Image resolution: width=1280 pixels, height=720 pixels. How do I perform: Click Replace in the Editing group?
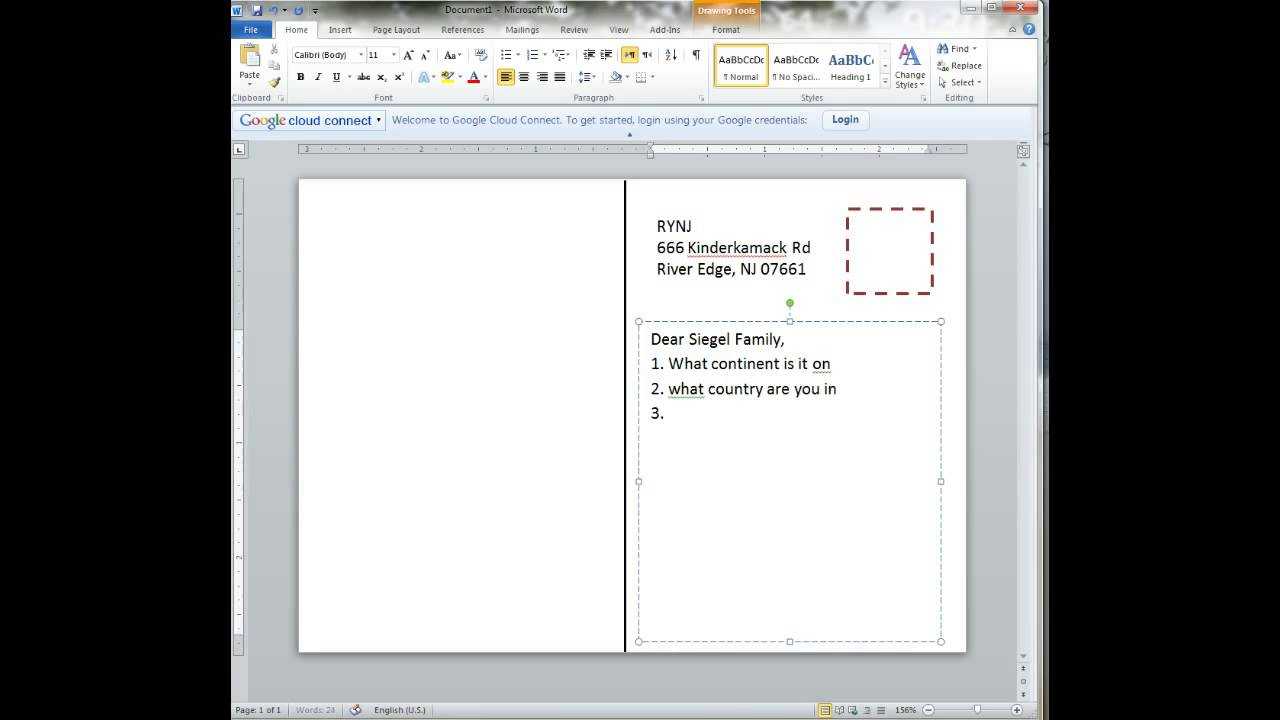pyautogui.click(x=960, y=66)
